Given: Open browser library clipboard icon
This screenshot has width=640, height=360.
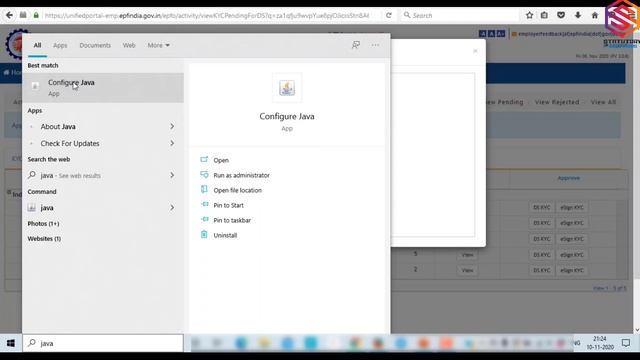Looking at the screenshot, I should 544,15.
